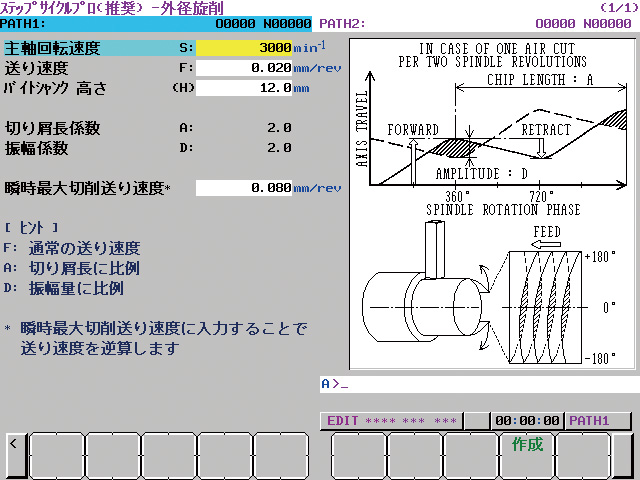
Task: Click the 主軸回転速度 label
Action: [52, 48]
